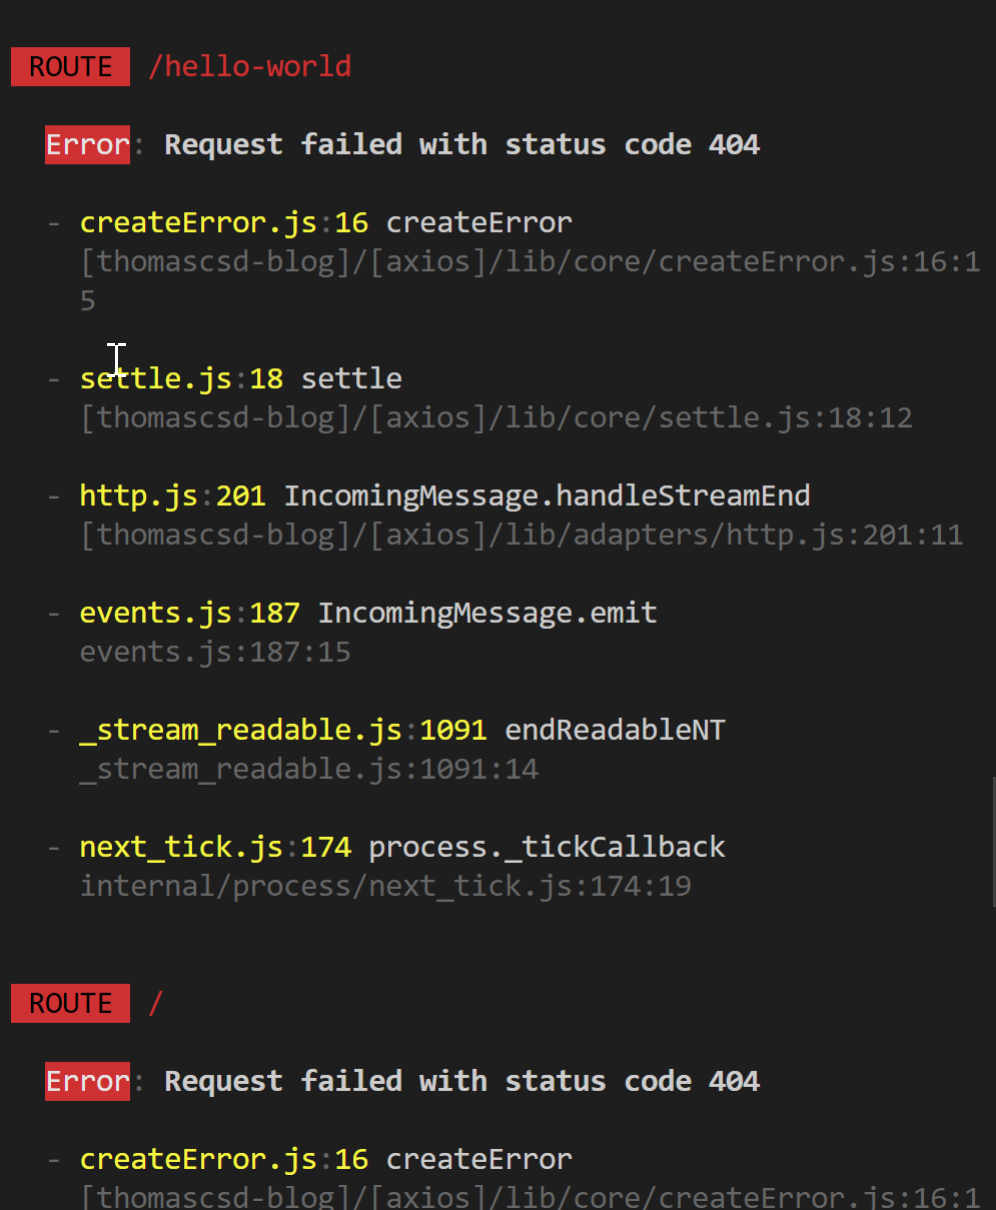The width and height of the screenshot is (996, 1210).
Task: Click the Error badge under the root / route
Action: [88, 1082]
